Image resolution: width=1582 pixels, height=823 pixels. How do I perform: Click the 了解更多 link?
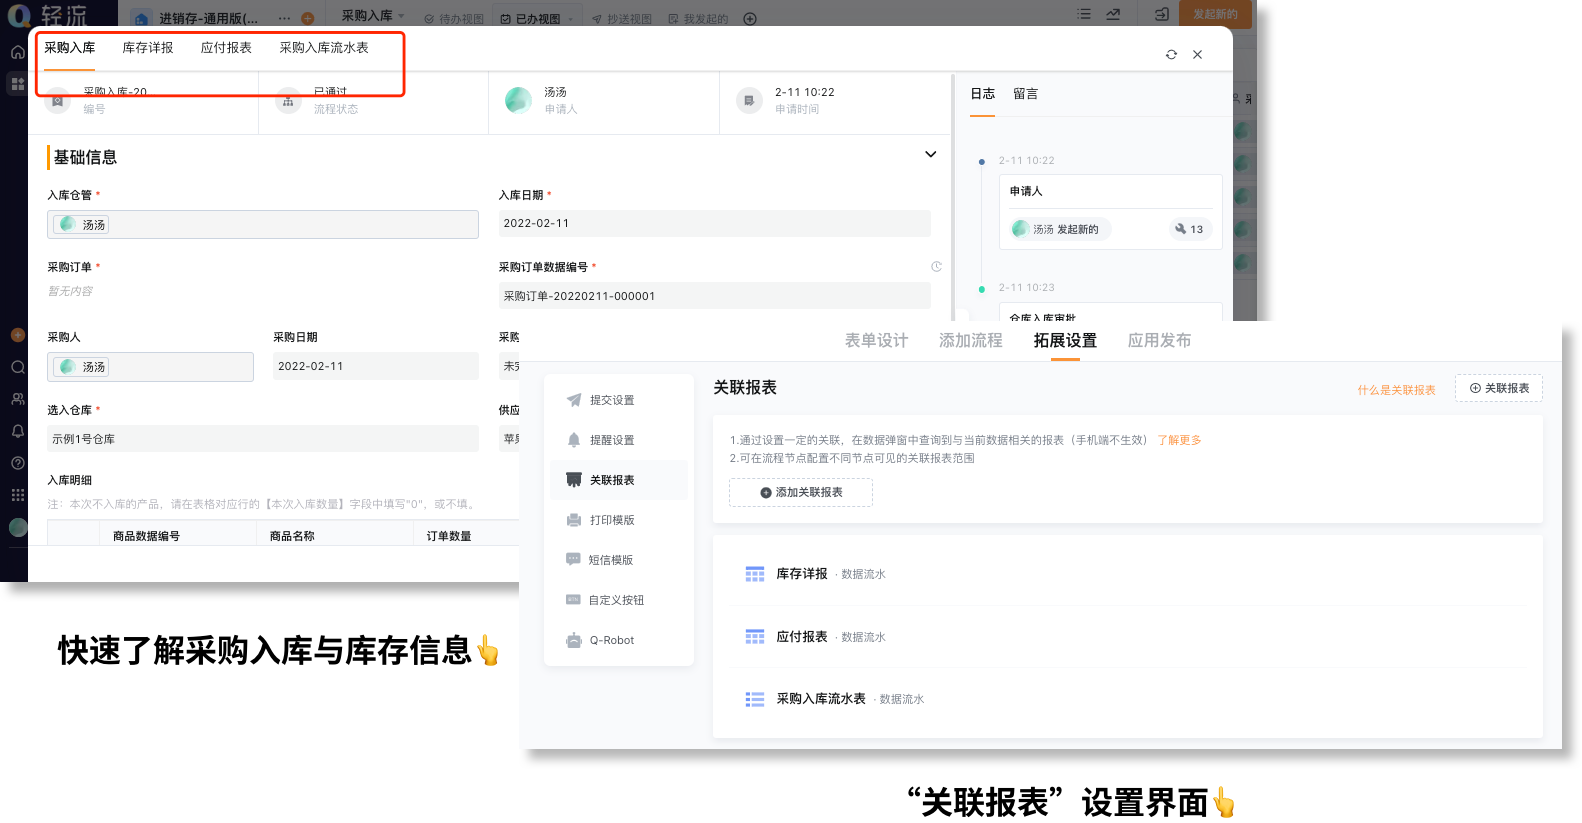click(x=1179, y=440)
